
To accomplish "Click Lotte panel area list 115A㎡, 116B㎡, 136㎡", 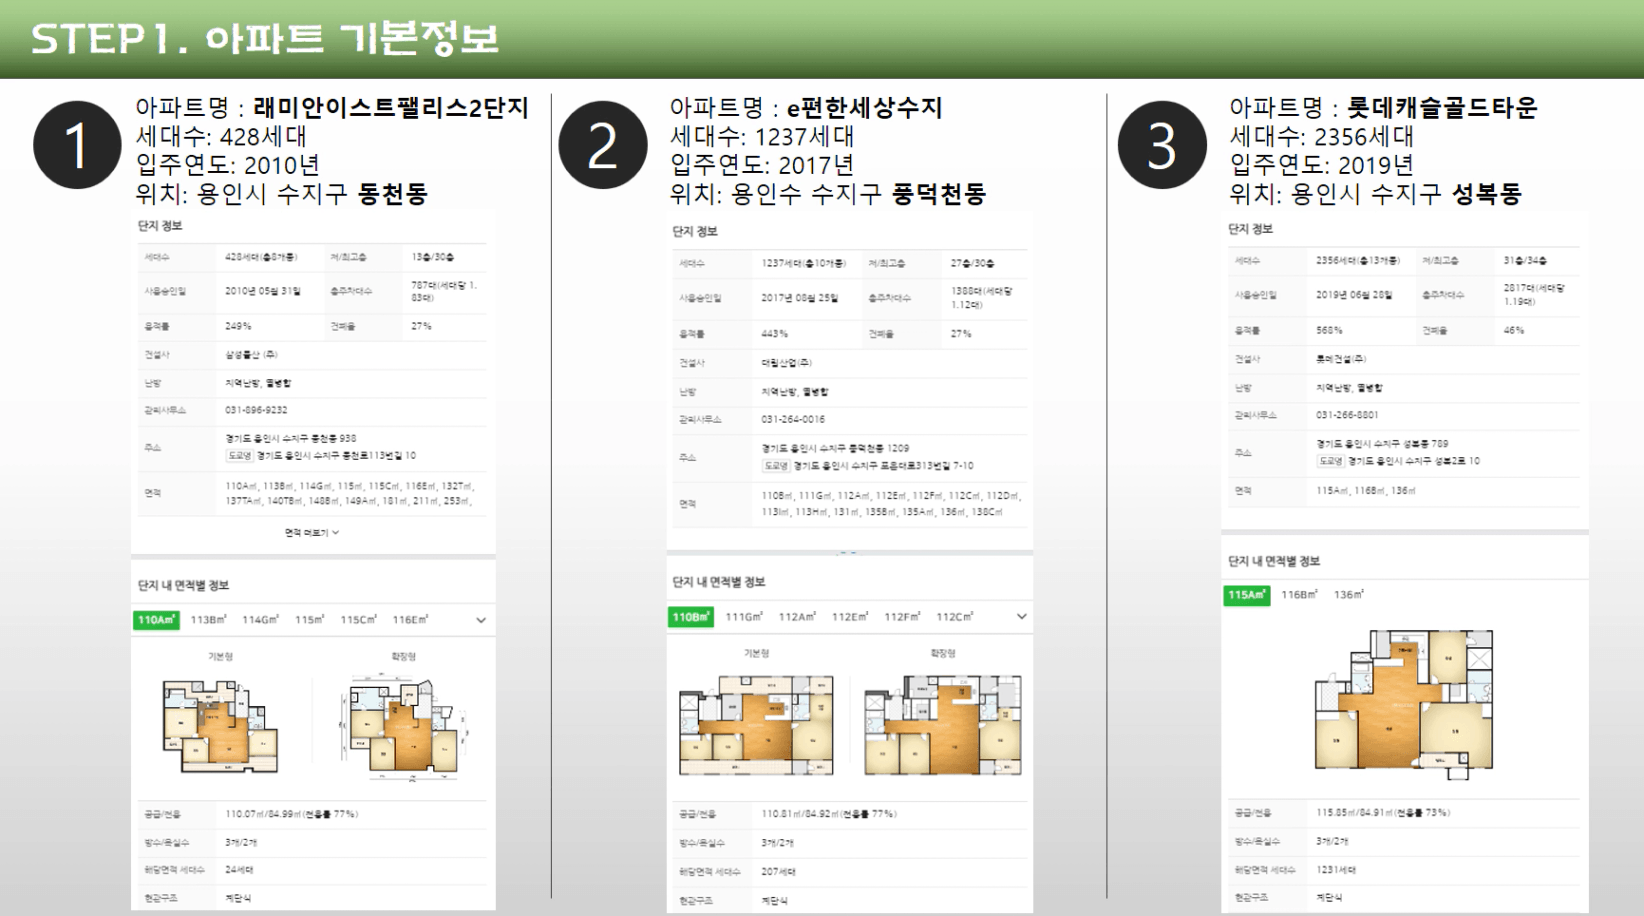I will point(1366,491).
